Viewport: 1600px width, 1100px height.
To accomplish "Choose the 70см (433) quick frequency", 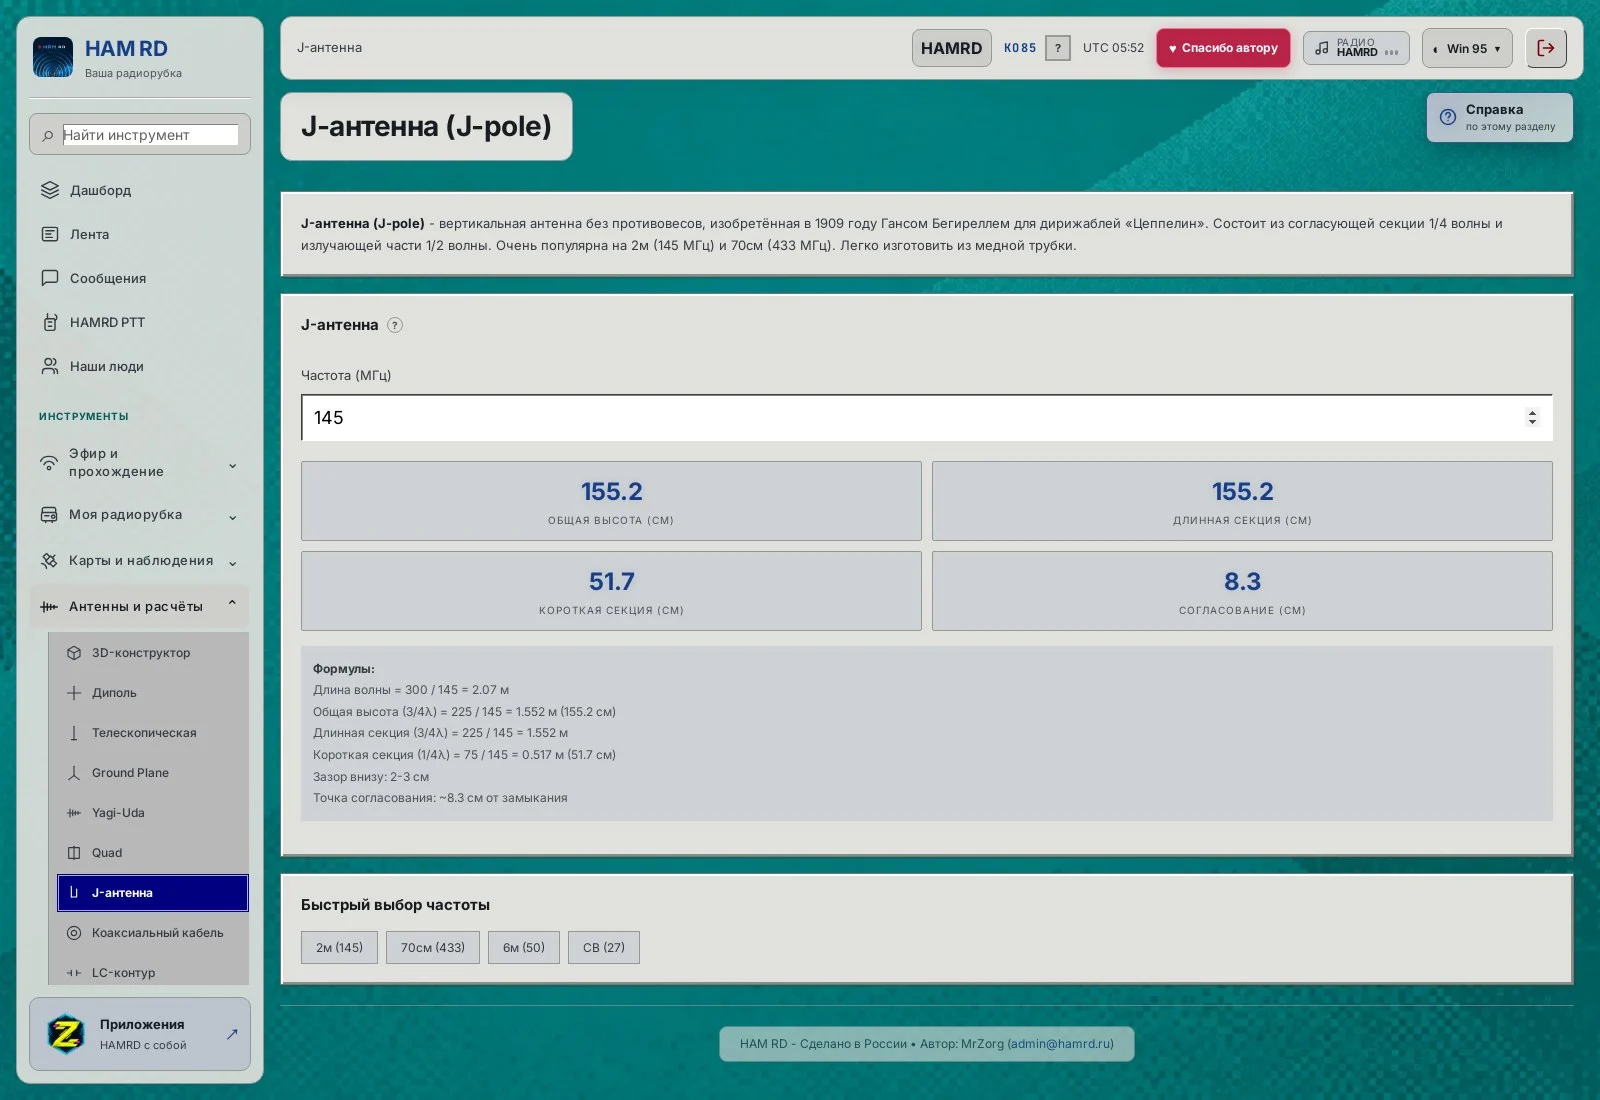I will (433, 947).
